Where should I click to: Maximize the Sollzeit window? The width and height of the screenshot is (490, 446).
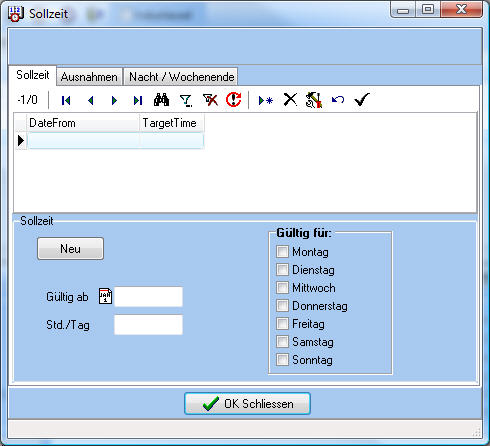pos(428,9)
